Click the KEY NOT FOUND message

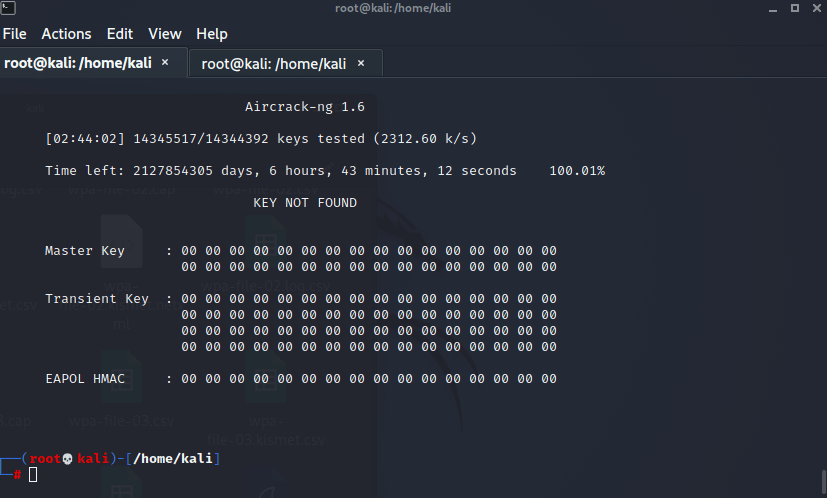click(305, 203)
